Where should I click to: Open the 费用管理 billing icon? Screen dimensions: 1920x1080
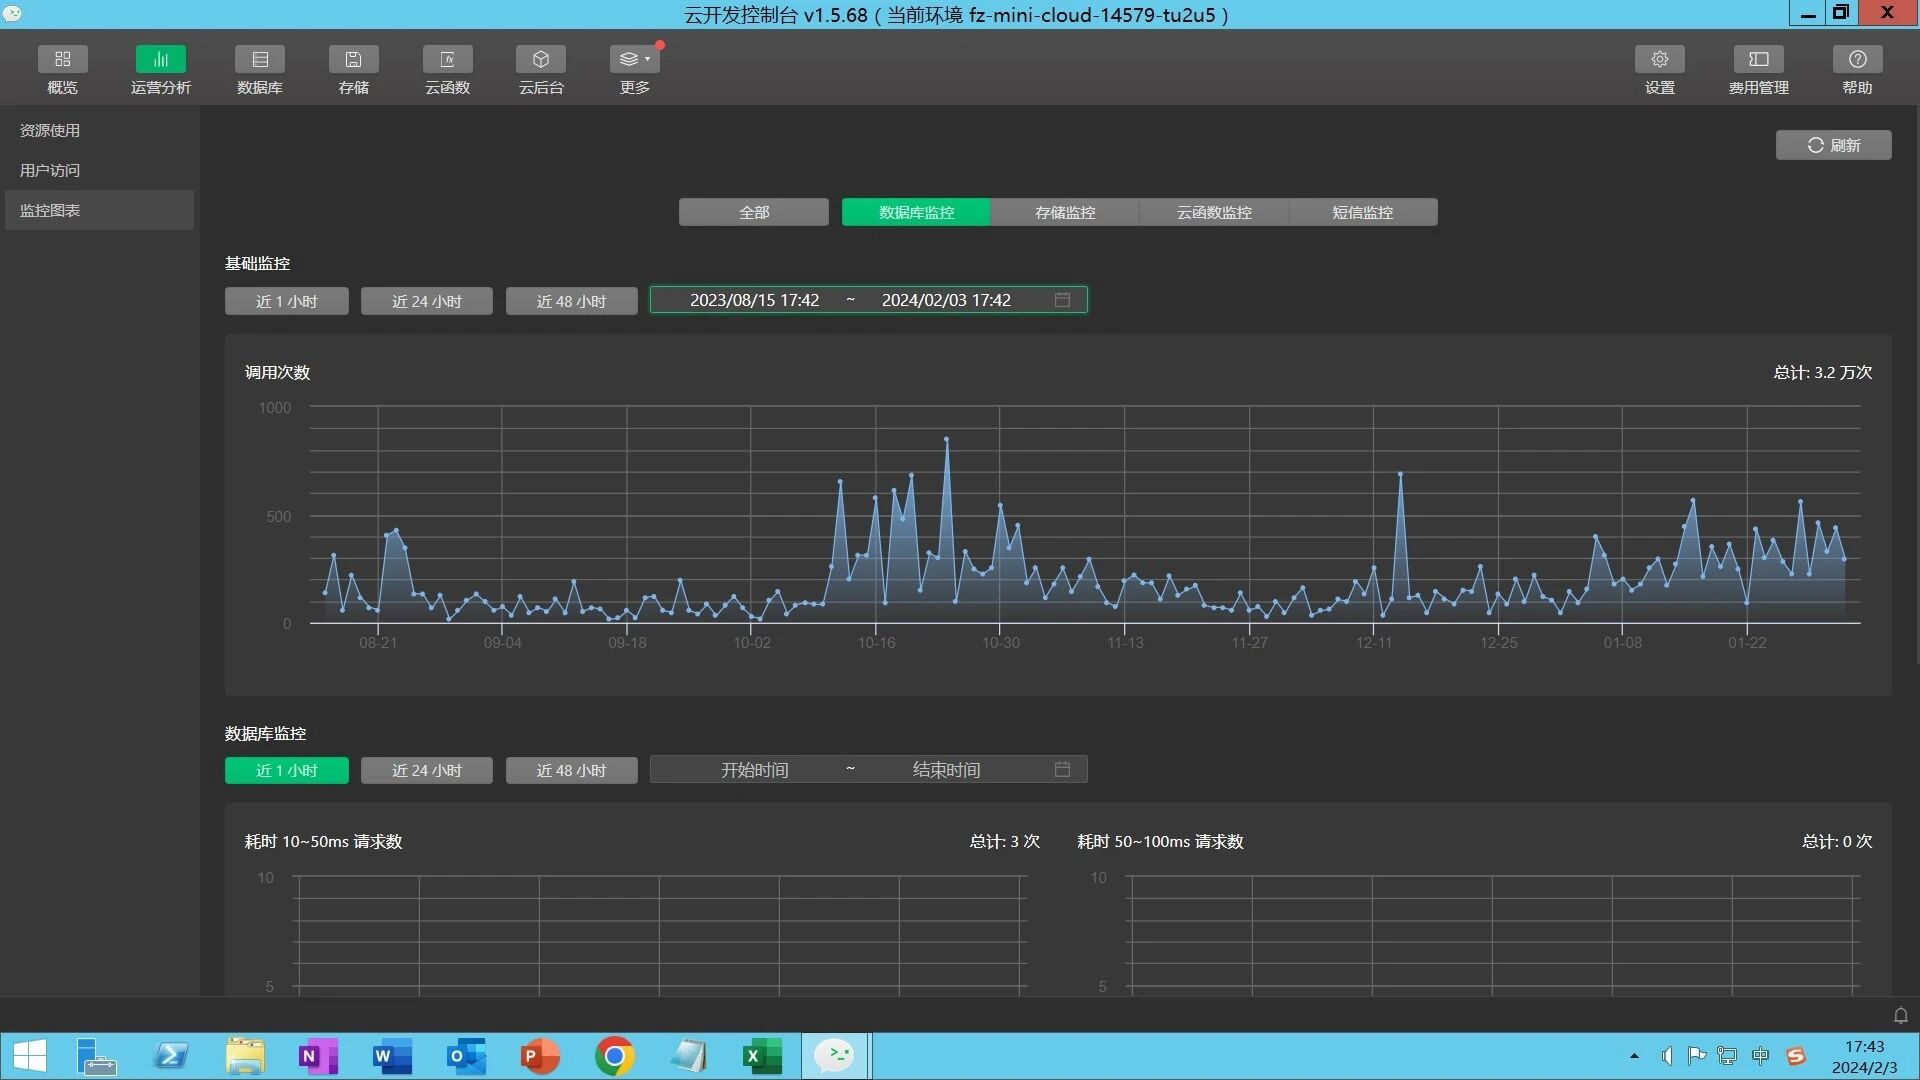coord(1758,60)
